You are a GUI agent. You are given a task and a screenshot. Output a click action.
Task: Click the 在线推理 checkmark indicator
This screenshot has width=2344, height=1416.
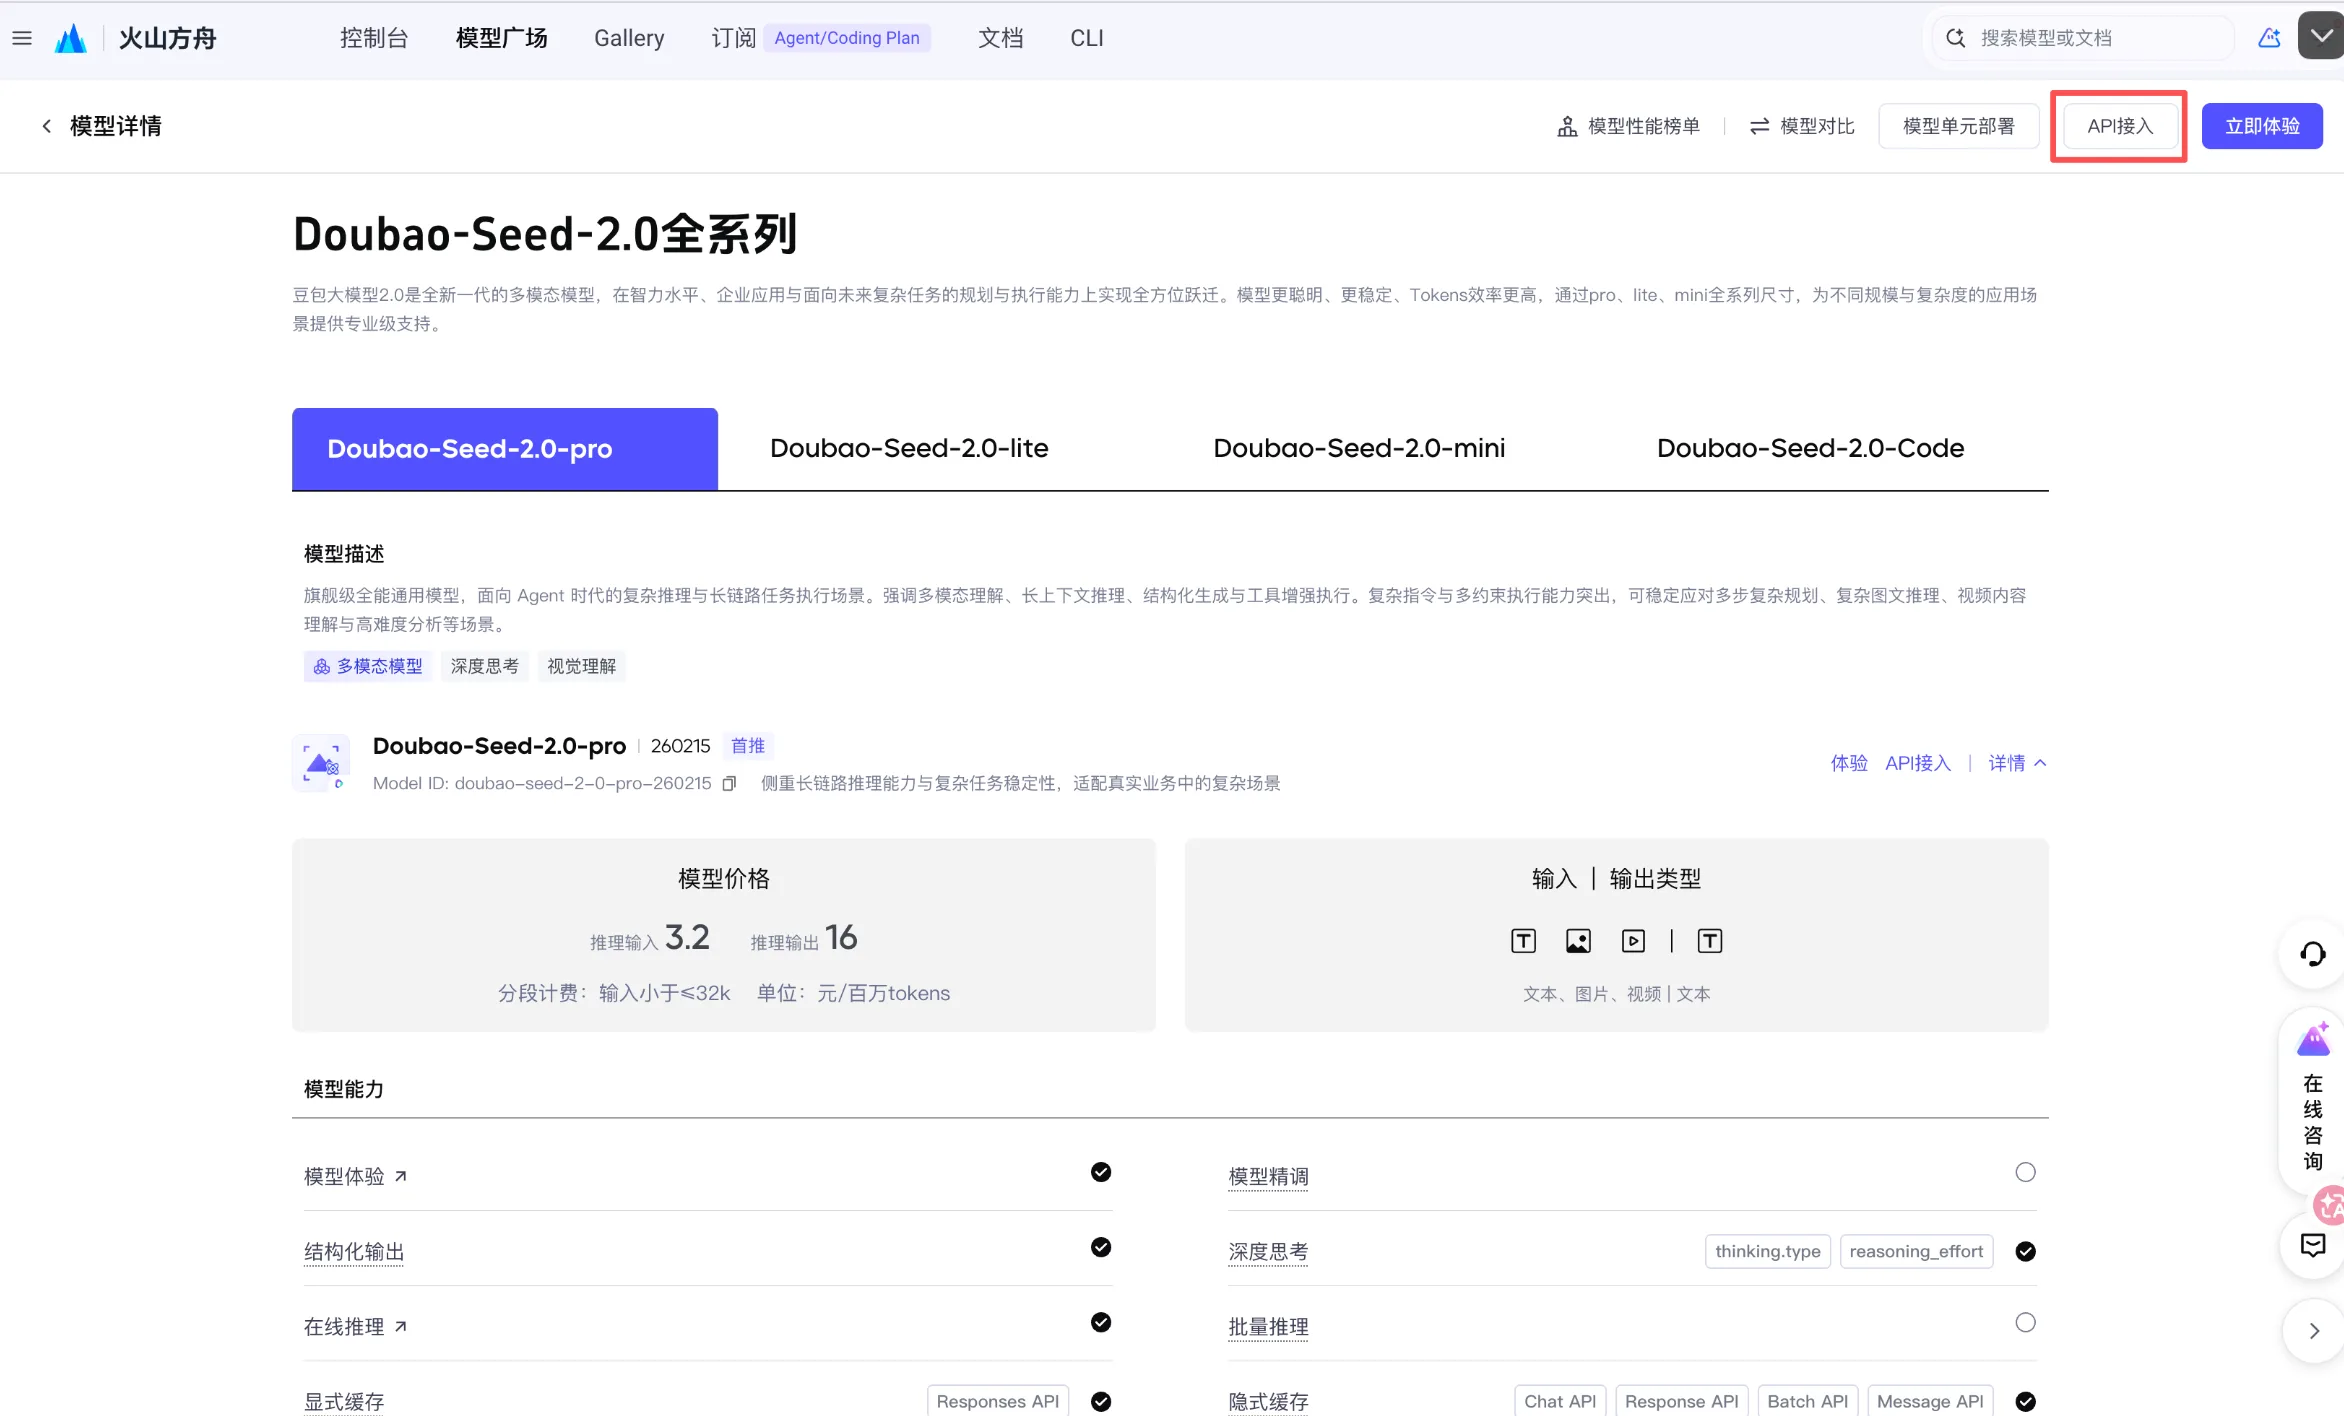[x=1101, y=1322]
